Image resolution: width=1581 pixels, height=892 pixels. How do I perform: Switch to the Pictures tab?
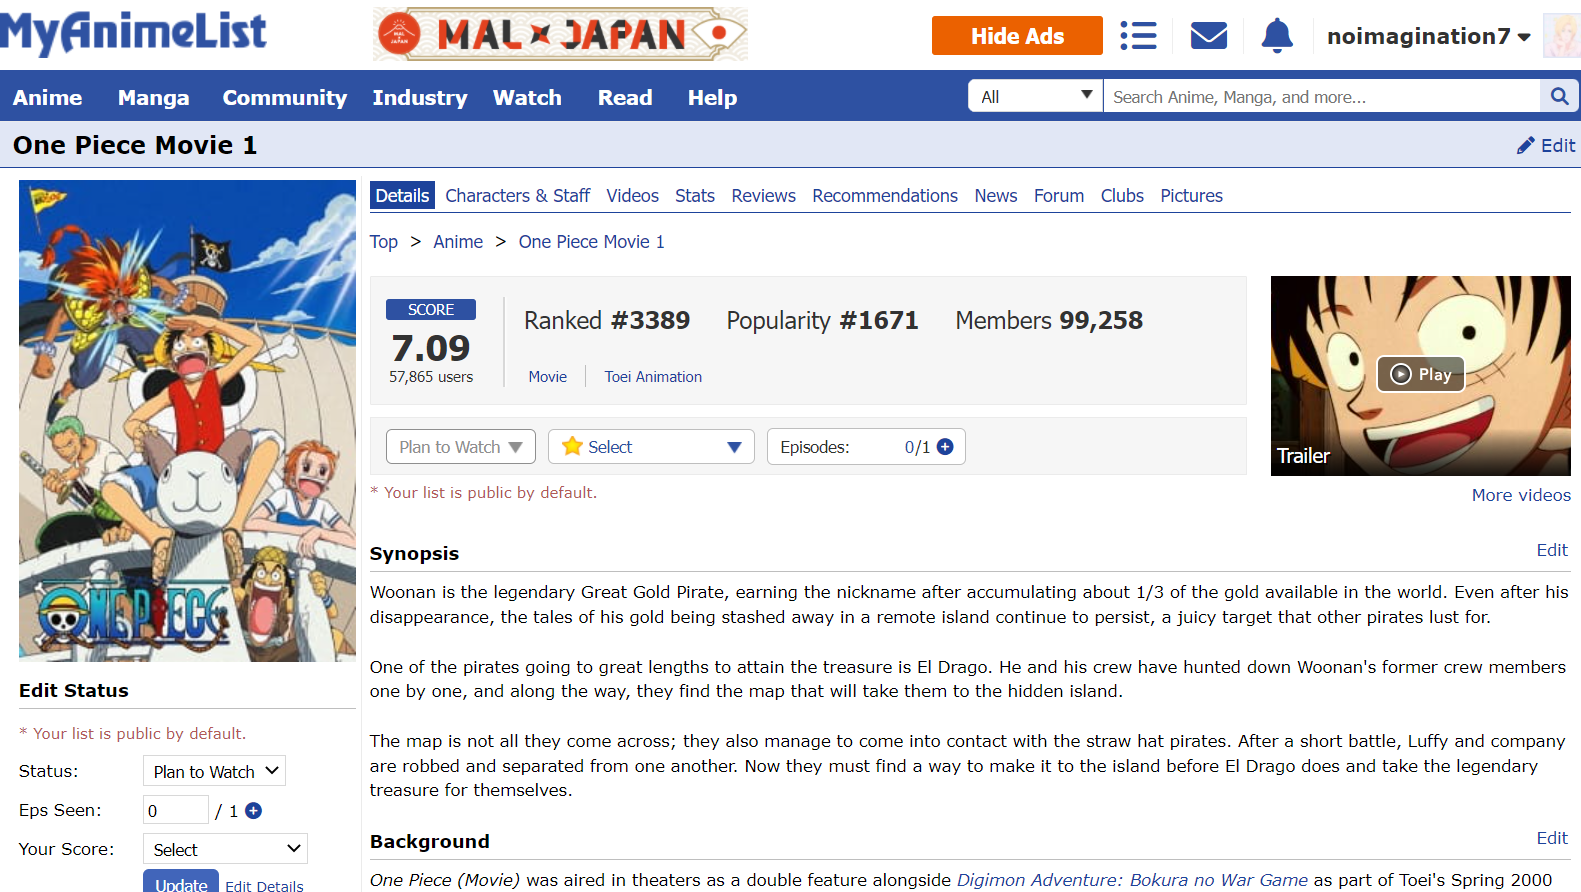tap(1191, 196)
